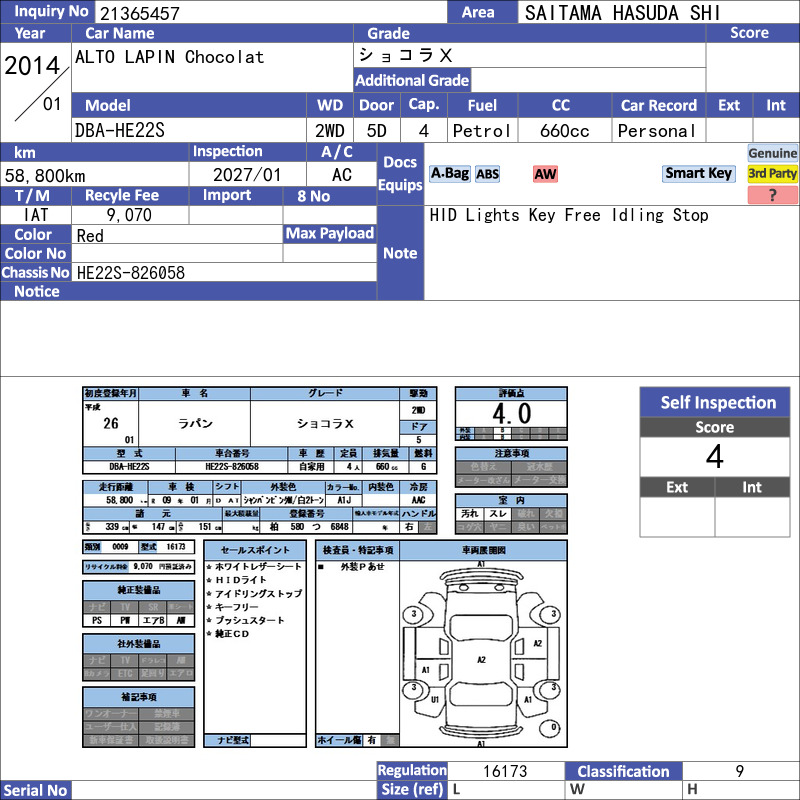The width and height of the screenshot is (800, 800).
Task: Click the AC value under A/C
Action: [341, 175]
